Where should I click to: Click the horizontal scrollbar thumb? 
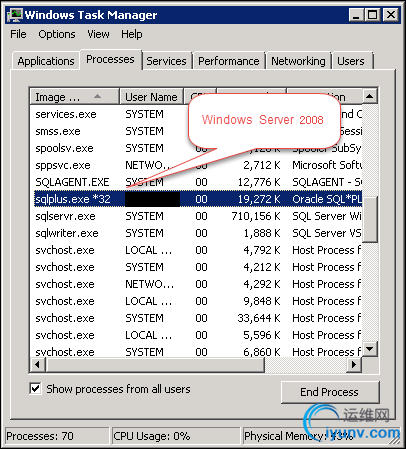(155, 364)
